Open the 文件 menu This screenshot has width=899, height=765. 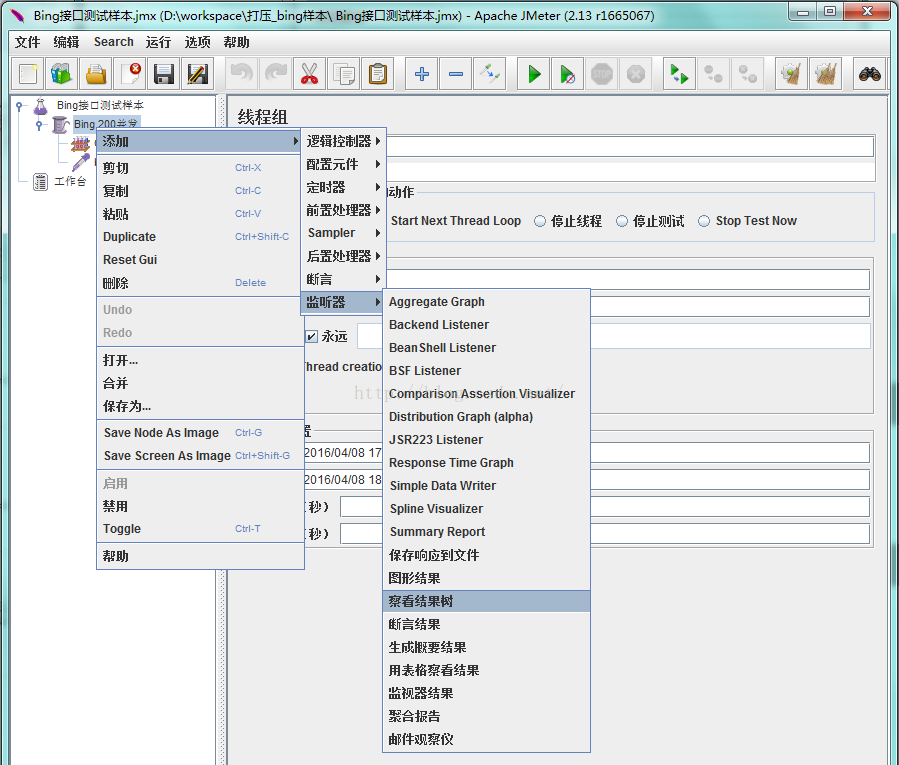(x=27, y=42)
